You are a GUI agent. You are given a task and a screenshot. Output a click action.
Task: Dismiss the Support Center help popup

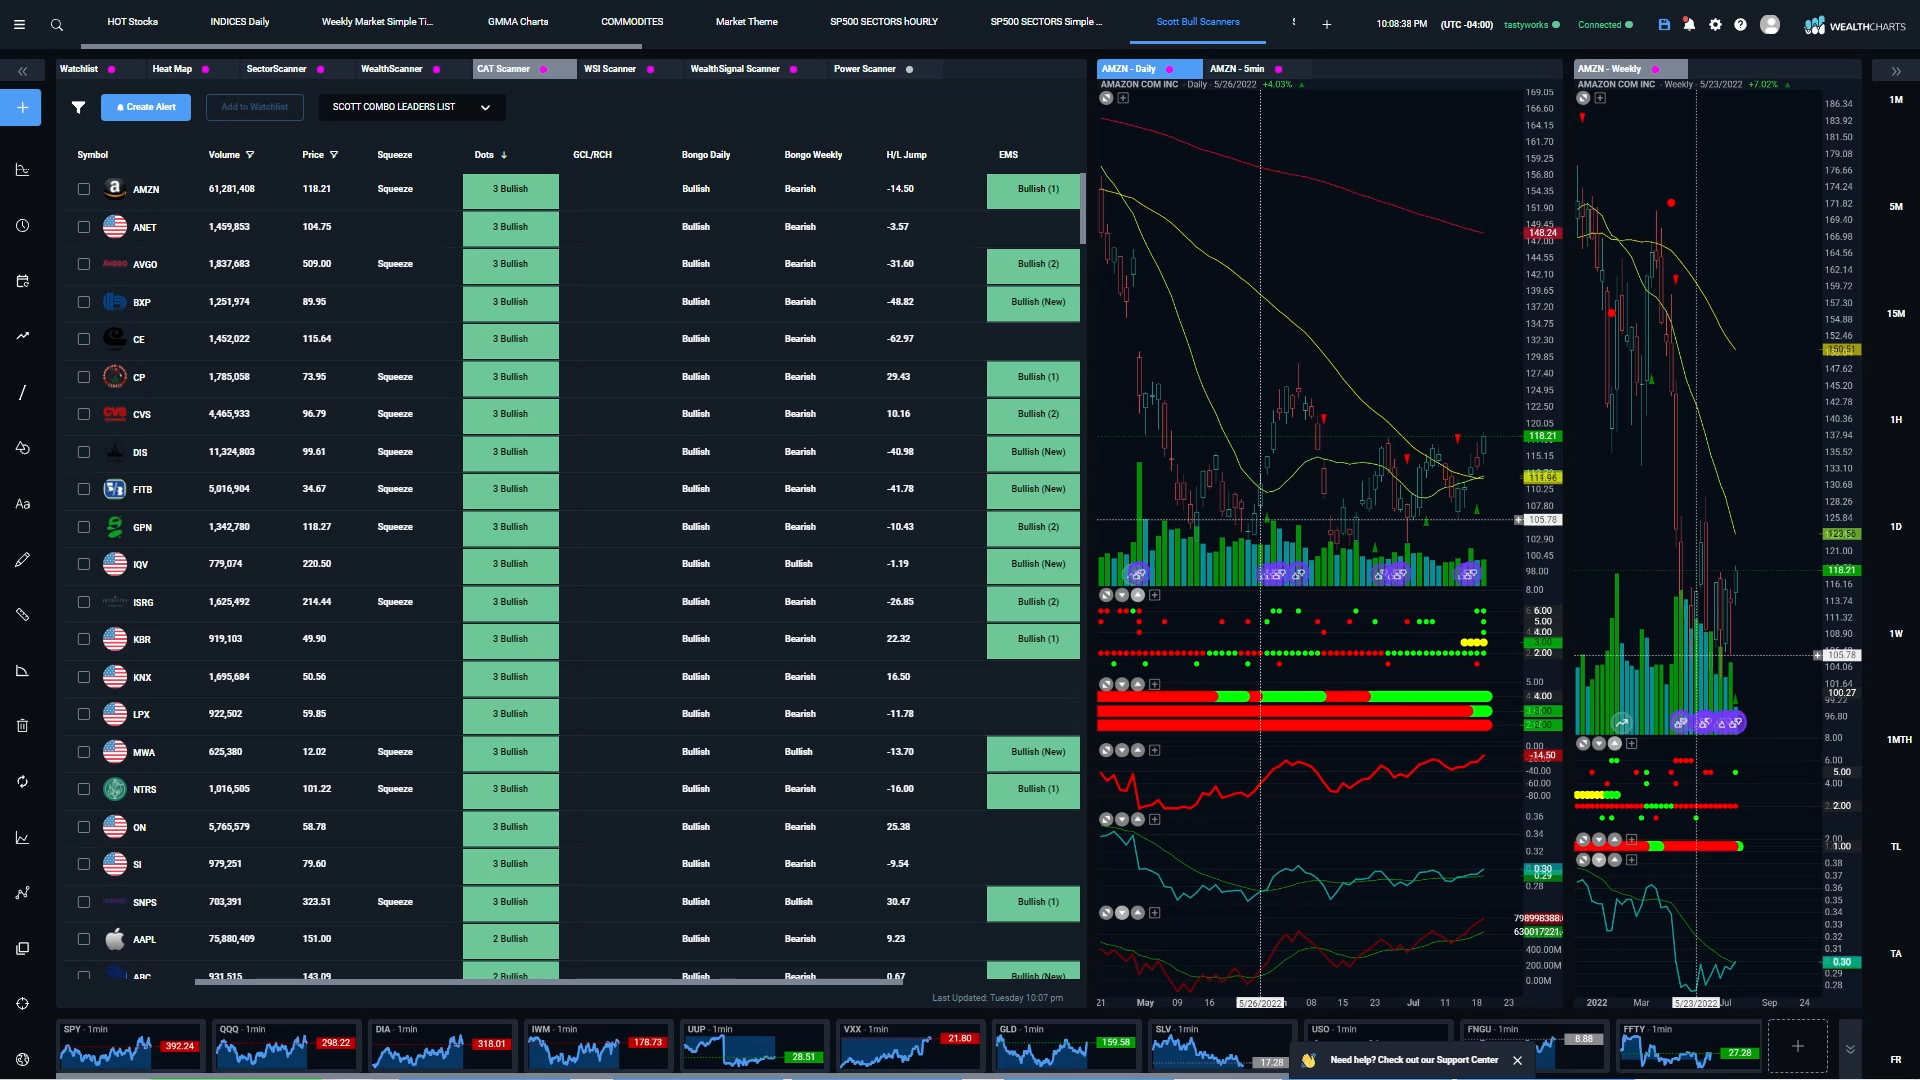[x=1517, y=1061]
